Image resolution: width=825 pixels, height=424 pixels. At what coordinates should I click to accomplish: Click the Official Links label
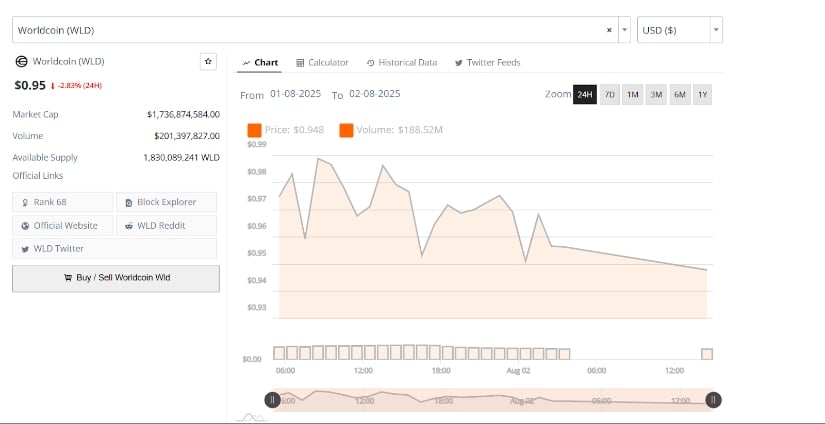point(38,176)
